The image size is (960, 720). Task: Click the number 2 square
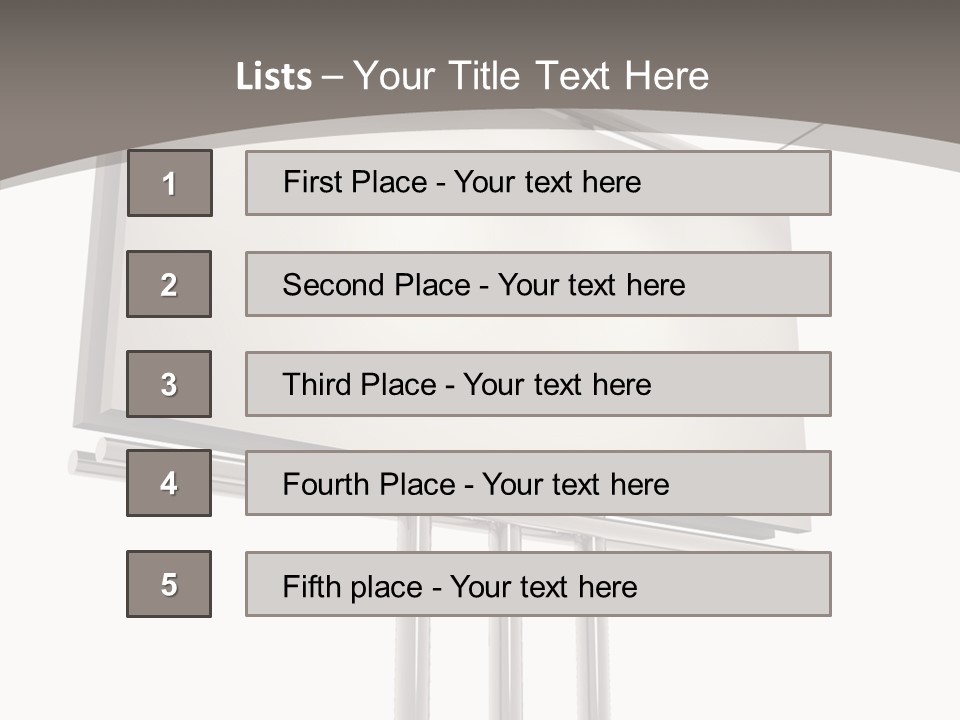(169, 284)
